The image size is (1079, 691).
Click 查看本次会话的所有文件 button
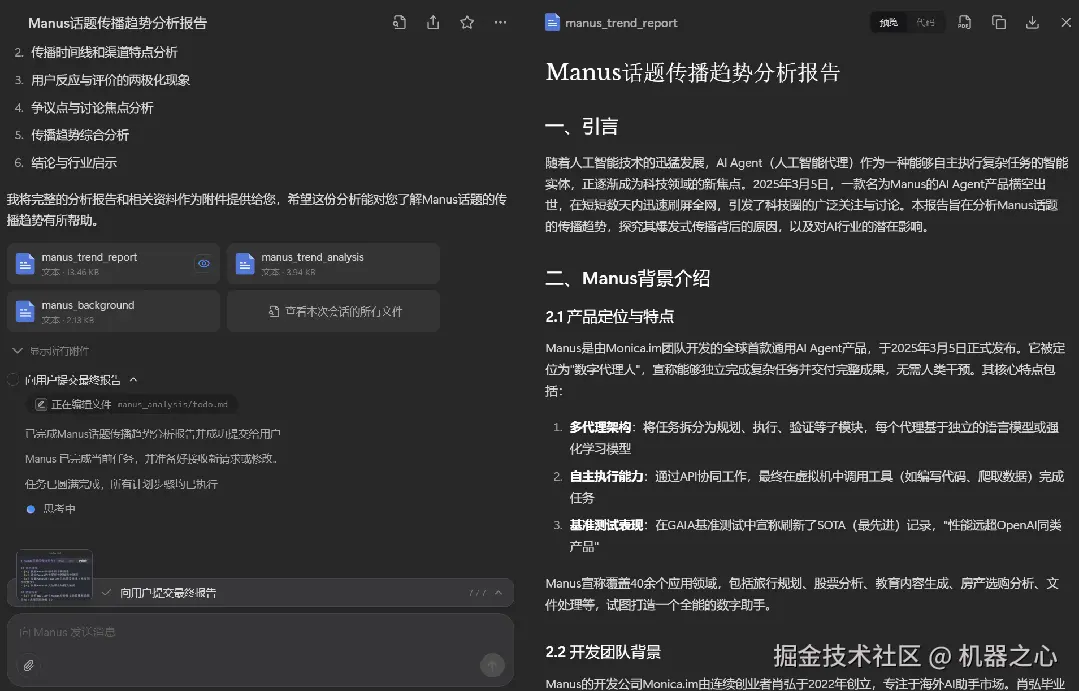tap(333, 312)
